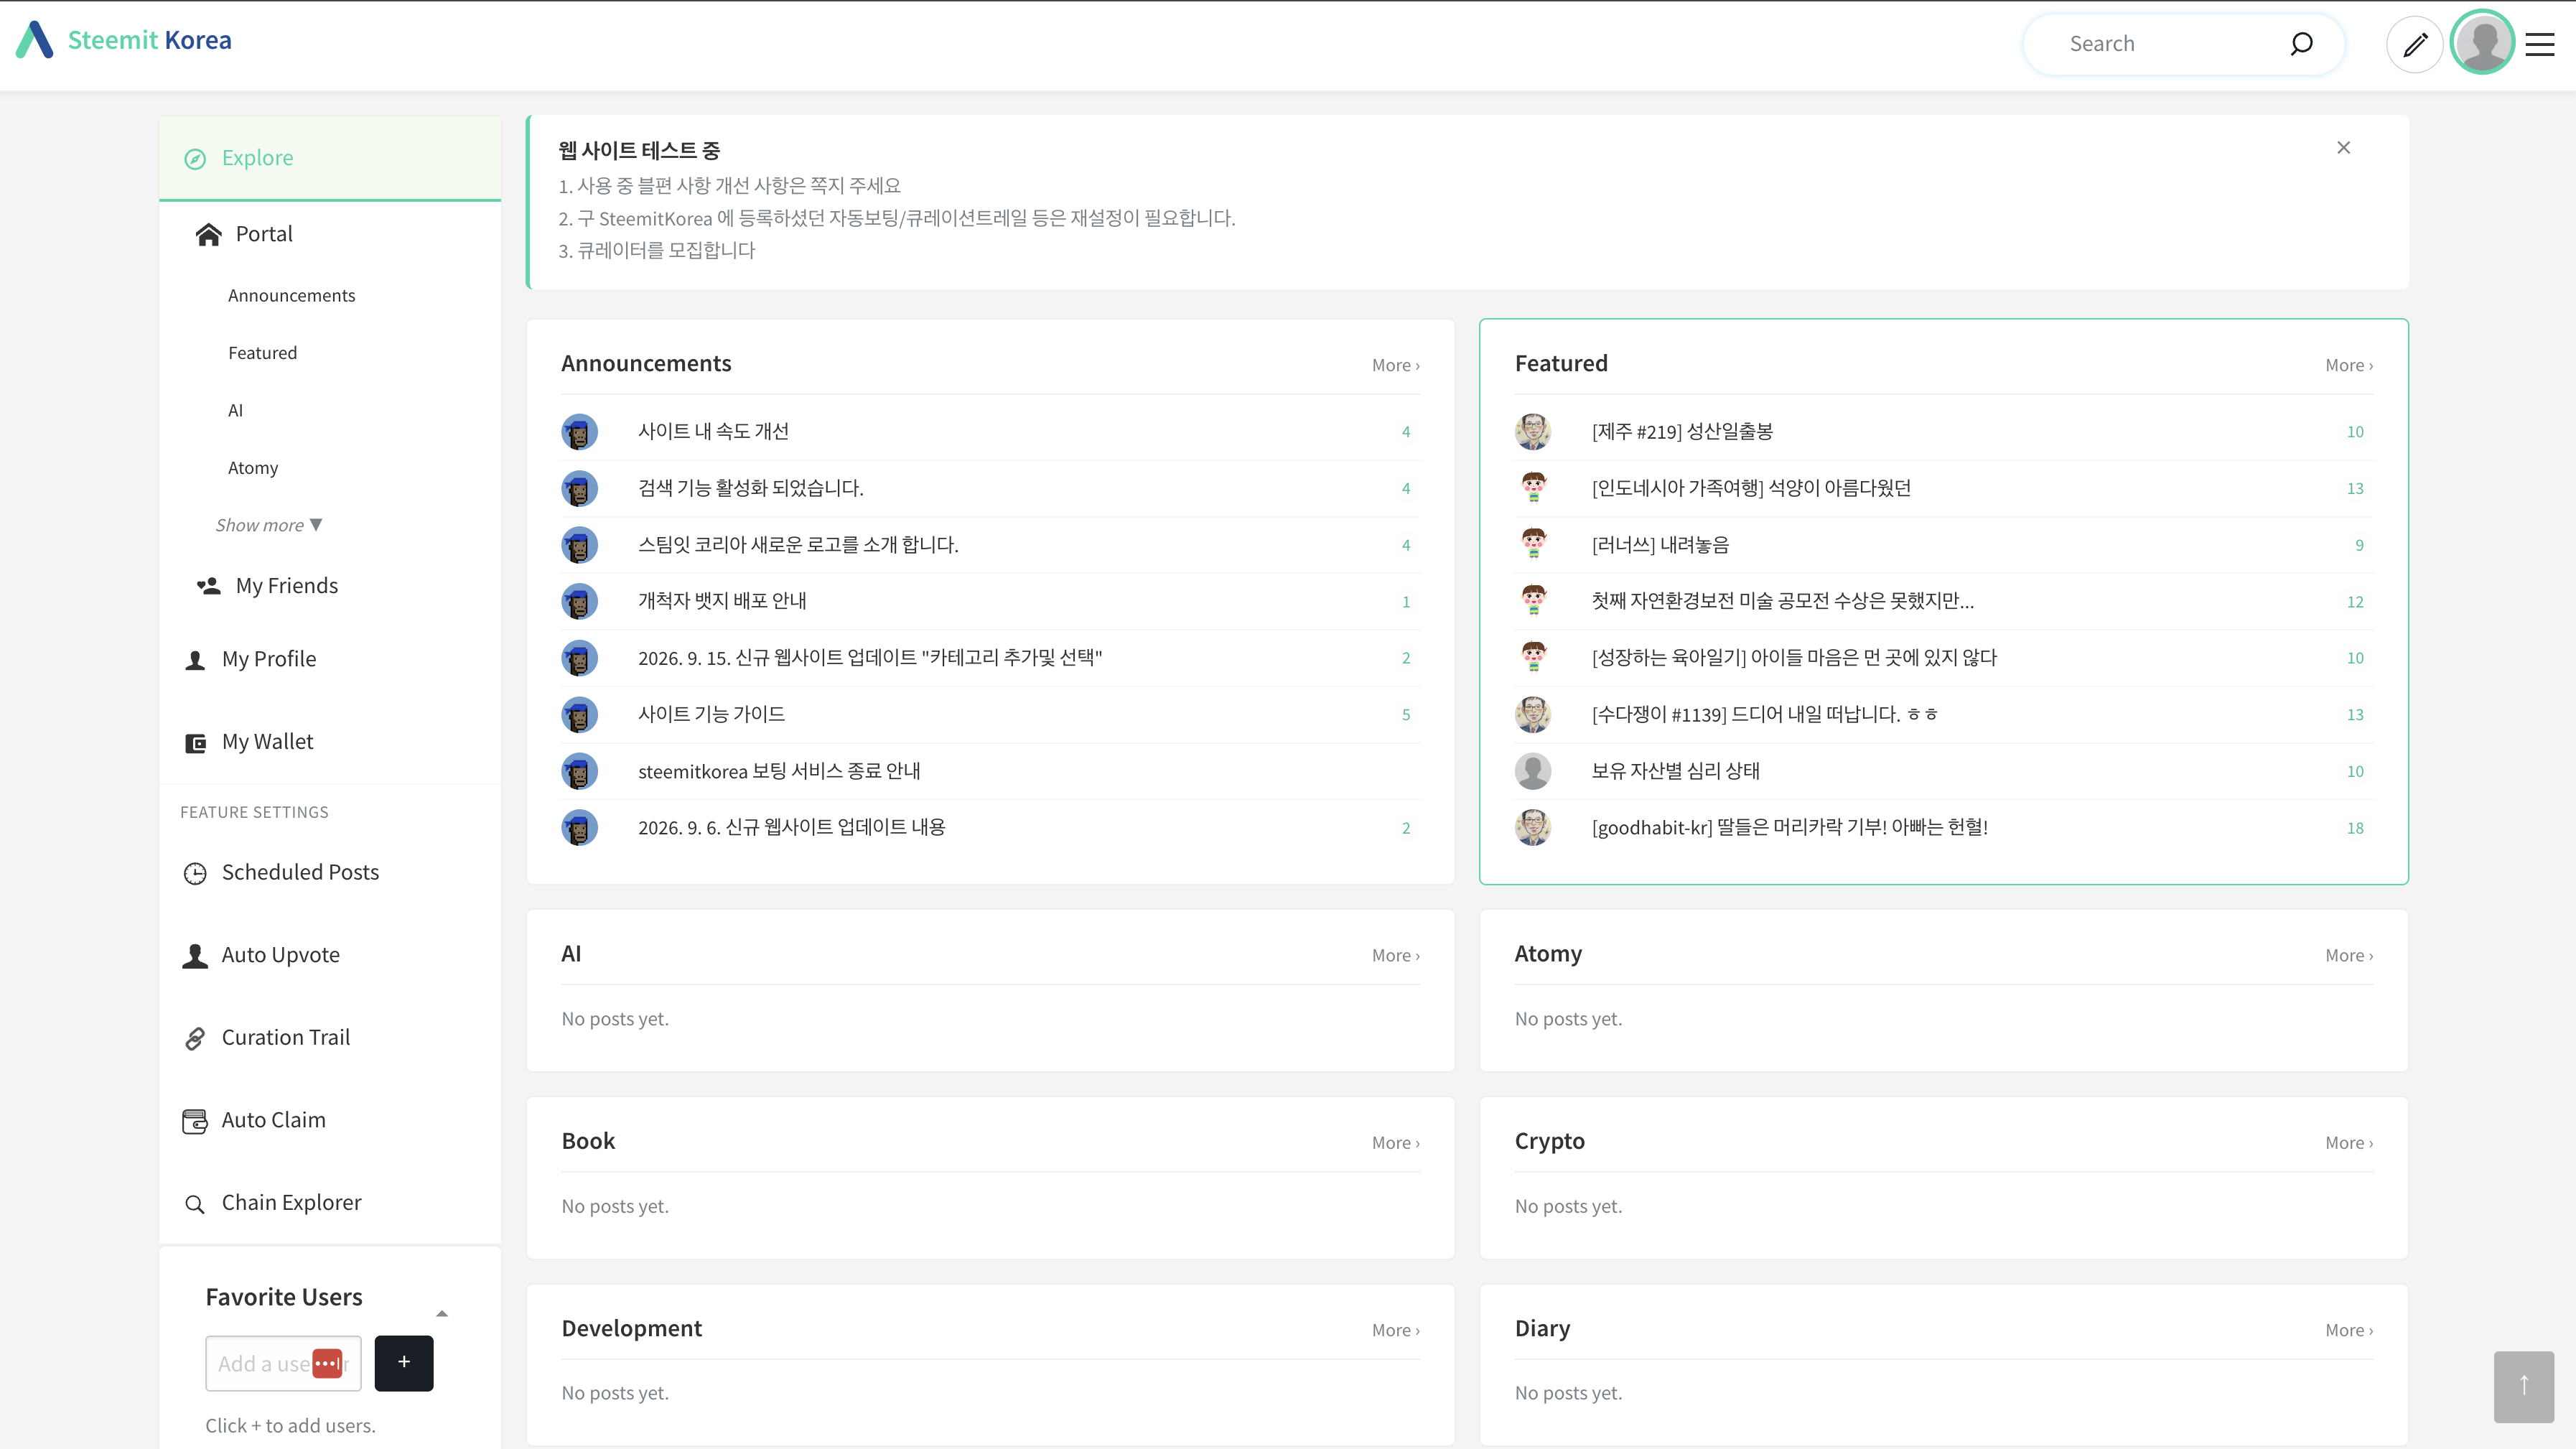Click the Auto Upvote user icon
The image size is (2576, 1449).
pos(195,956)
